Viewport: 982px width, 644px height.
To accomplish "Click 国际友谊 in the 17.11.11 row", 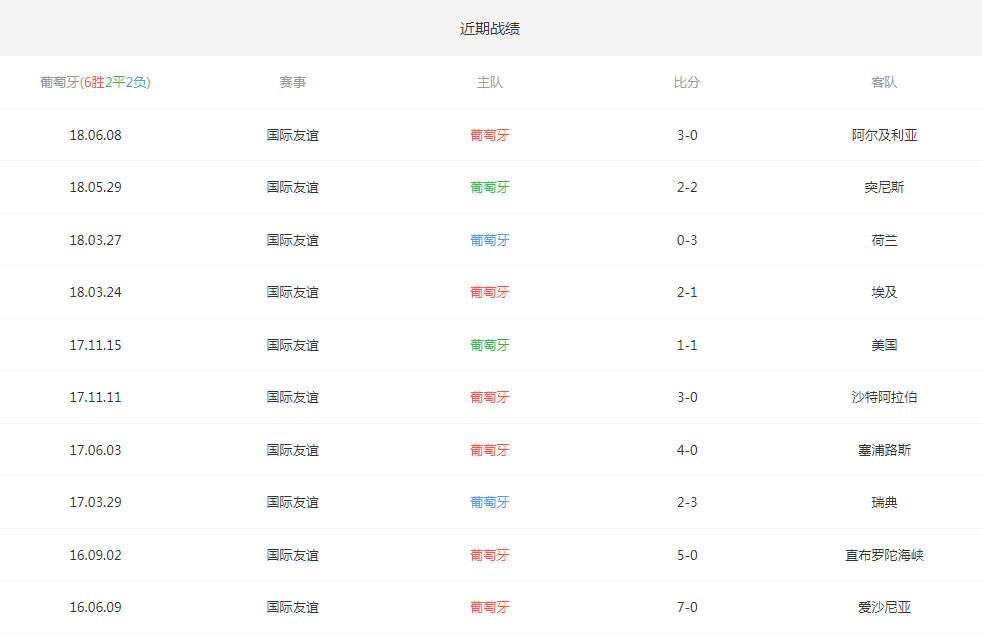I will pos(292,397).
